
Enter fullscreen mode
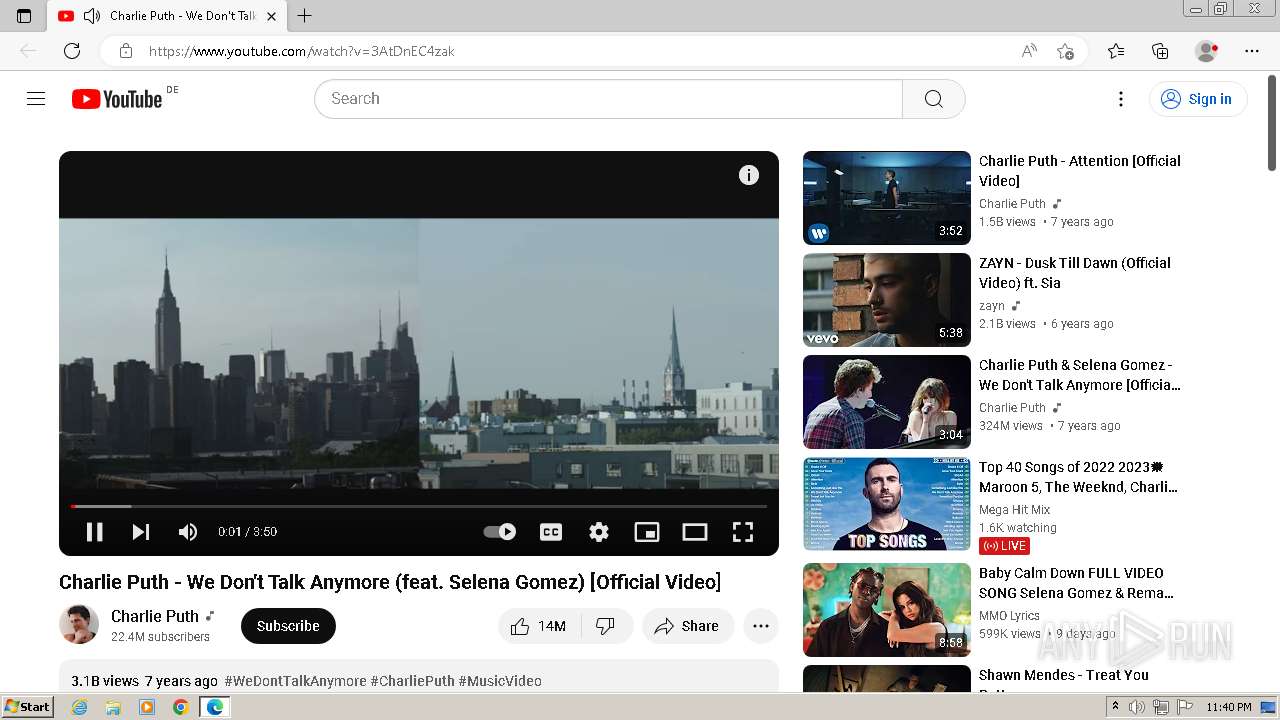coord(743,532)
